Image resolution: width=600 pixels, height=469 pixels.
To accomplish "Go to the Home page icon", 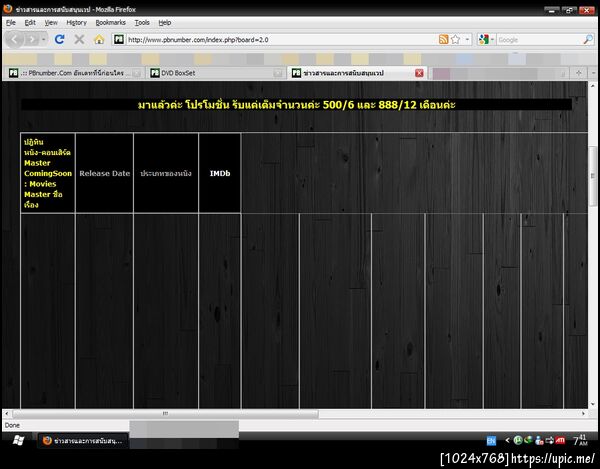I will pos(99,39).
